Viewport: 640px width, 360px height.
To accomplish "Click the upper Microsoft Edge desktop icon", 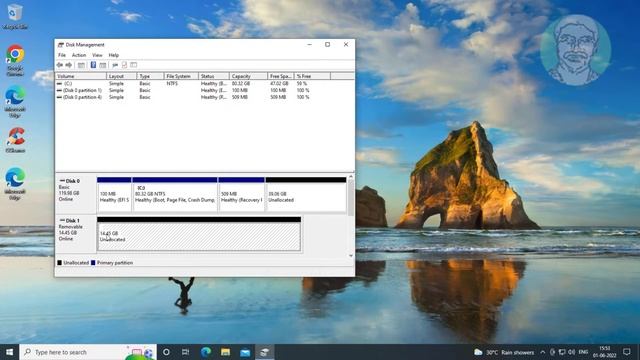I will tap(15, 102).
